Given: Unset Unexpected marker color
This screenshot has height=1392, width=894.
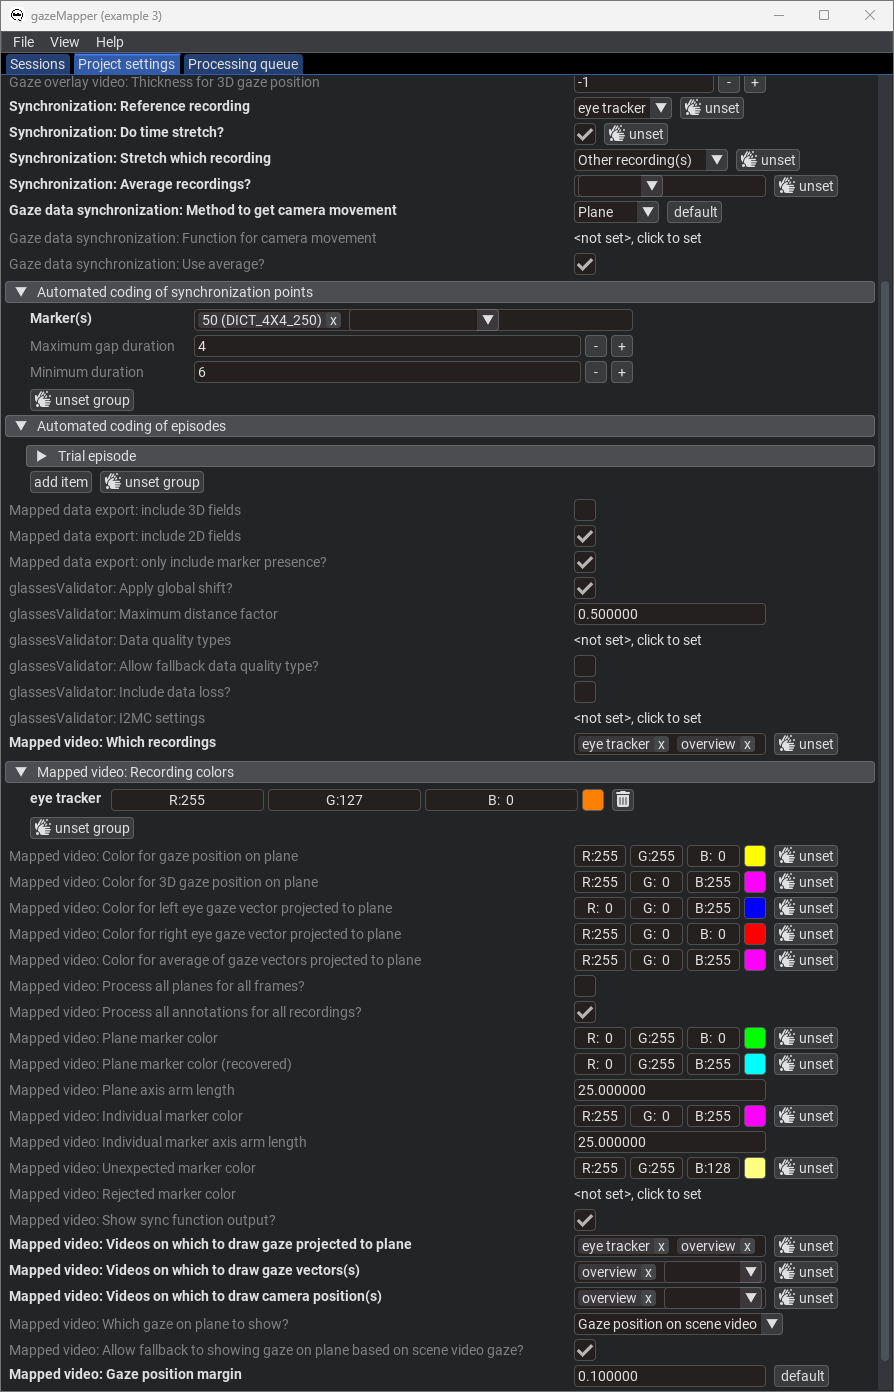Looking at the screenshot, I should click(x=805, y=1168).
